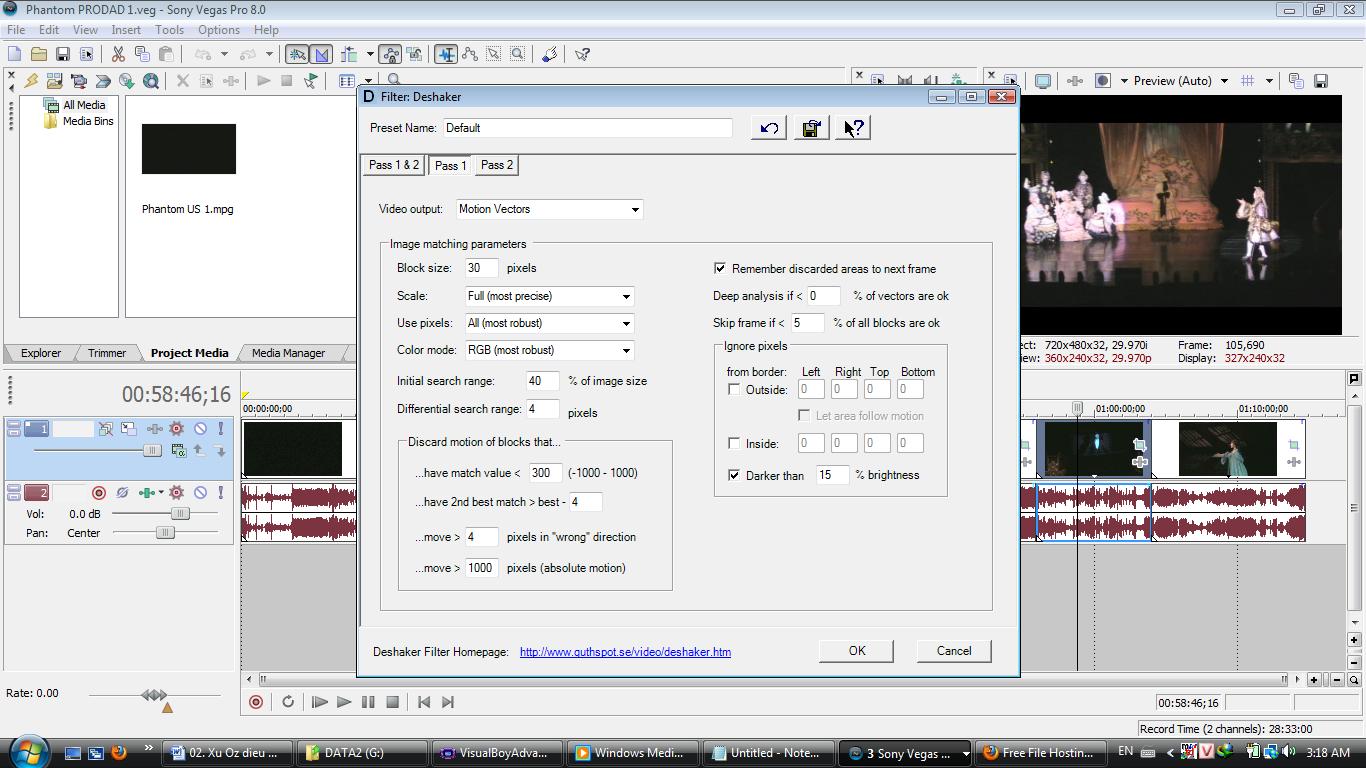The width and height of the screenshot is (1366, 768).
Task: Click the OK button in Deshaker dialog
Action: tap(857, 650)
